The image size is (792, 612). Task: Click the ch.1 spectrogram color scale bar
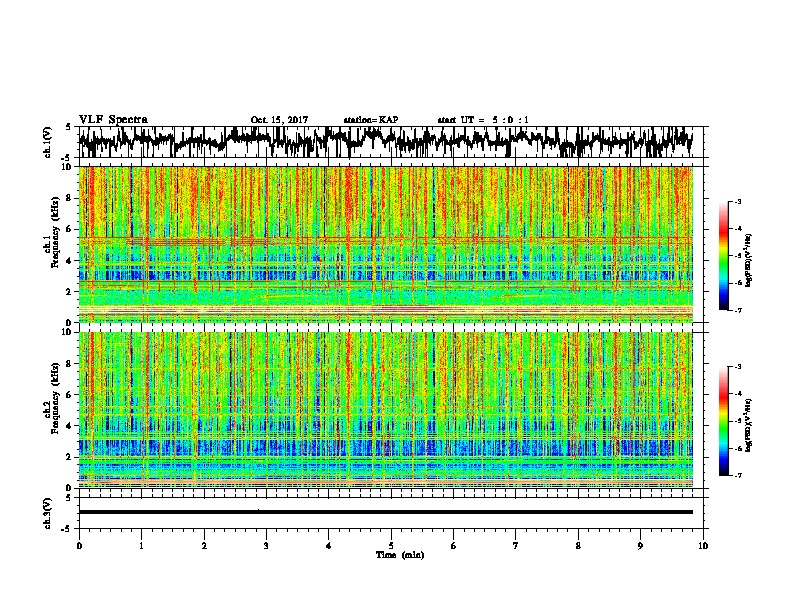pyautogui.click(x=723, y=256)
